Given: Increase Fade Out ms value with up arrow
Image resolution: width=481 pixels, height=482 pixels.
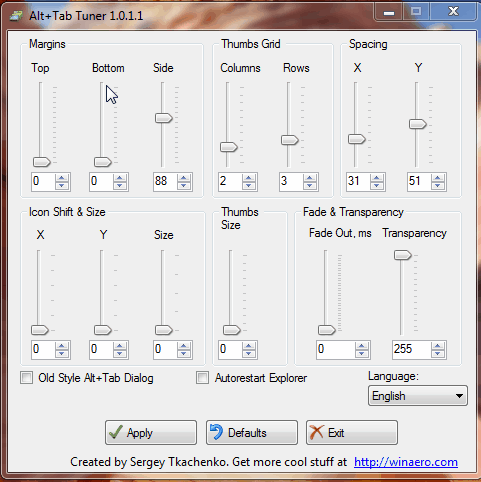Looking at the screenshot, I should coord(362,346).
